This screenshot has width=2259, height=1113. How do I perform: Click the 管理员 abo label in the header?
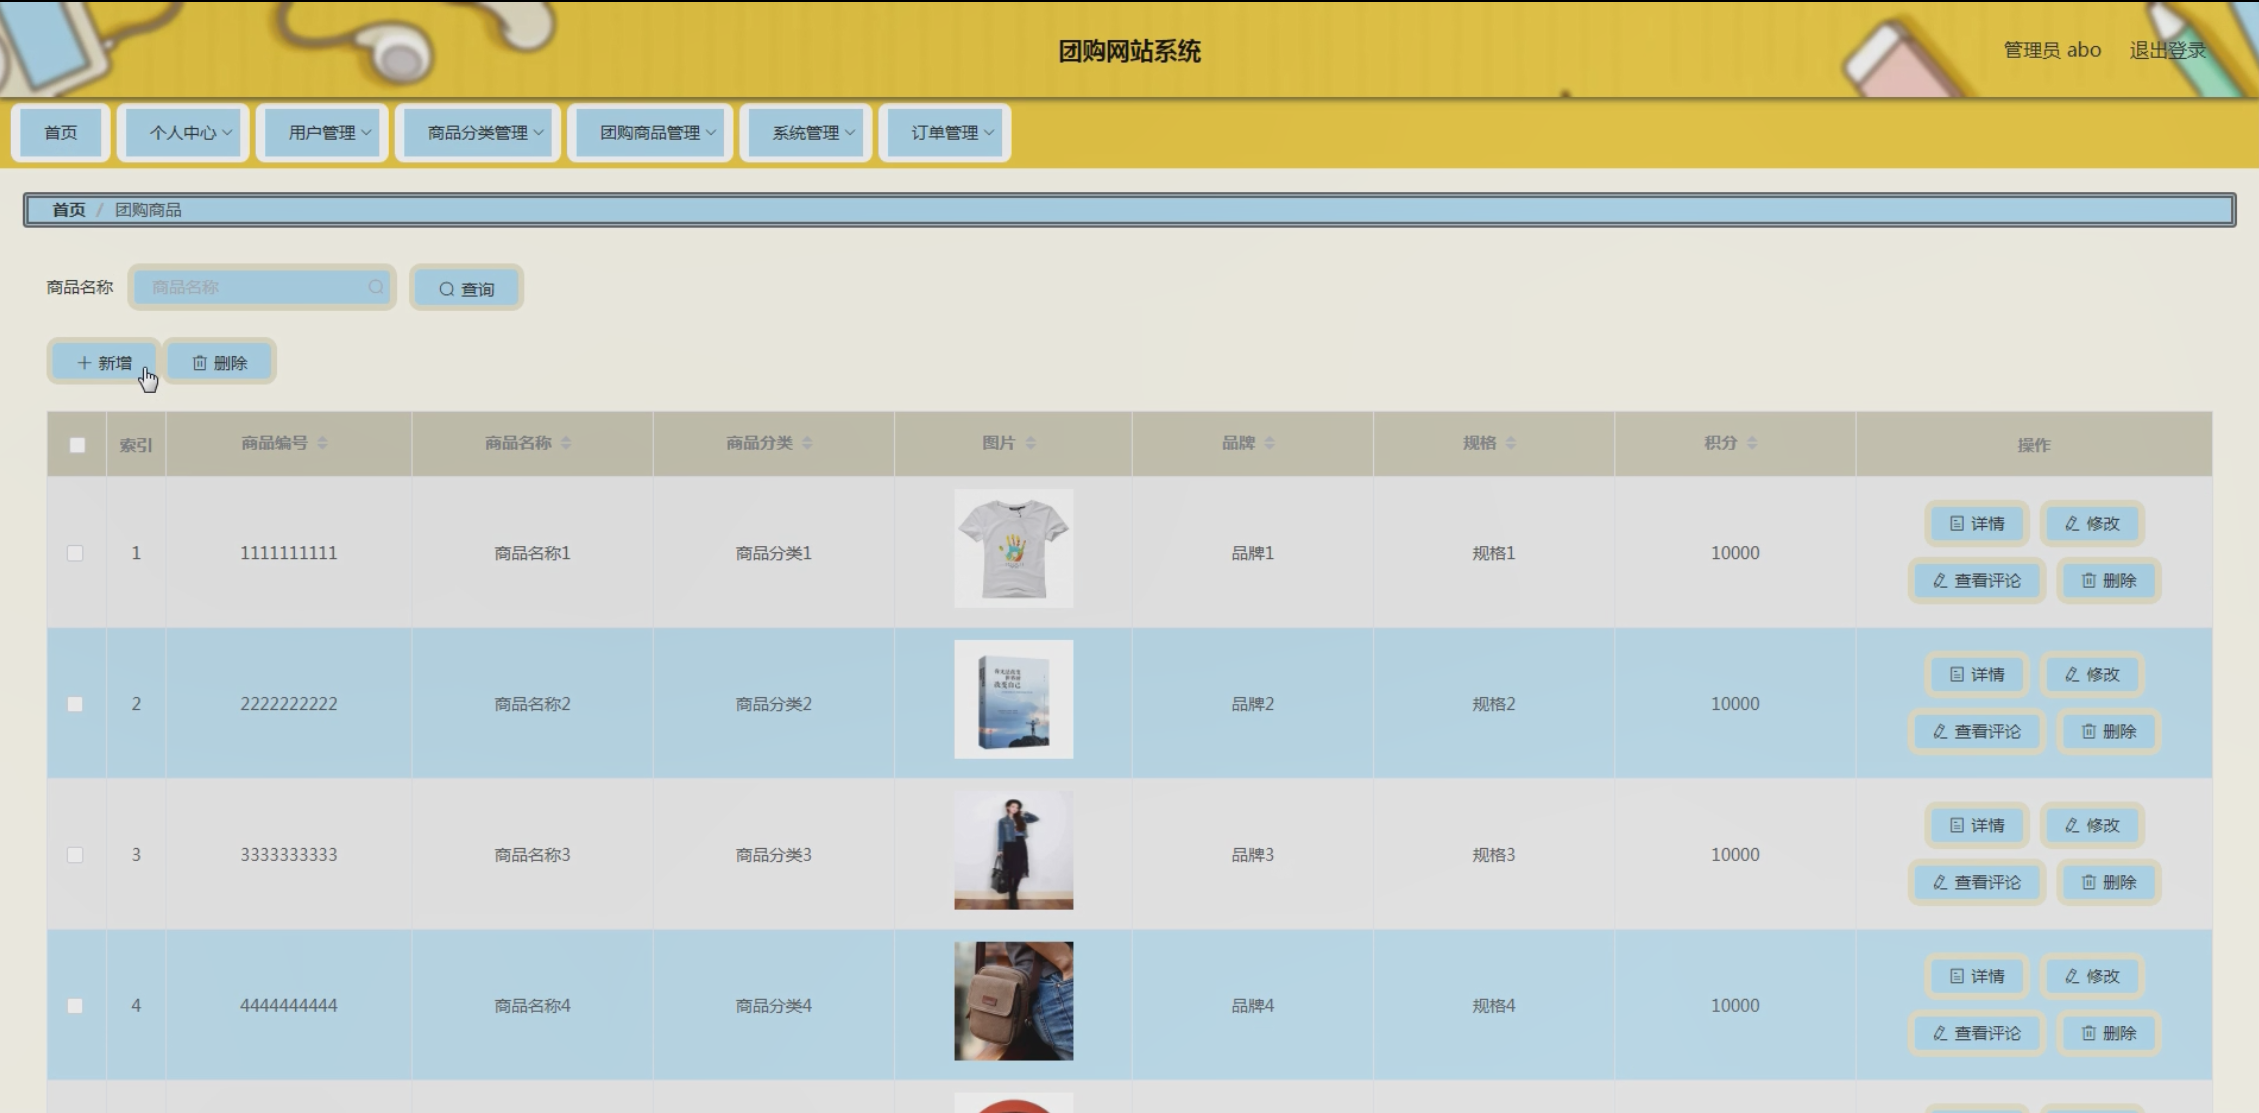click(2052, 50)
